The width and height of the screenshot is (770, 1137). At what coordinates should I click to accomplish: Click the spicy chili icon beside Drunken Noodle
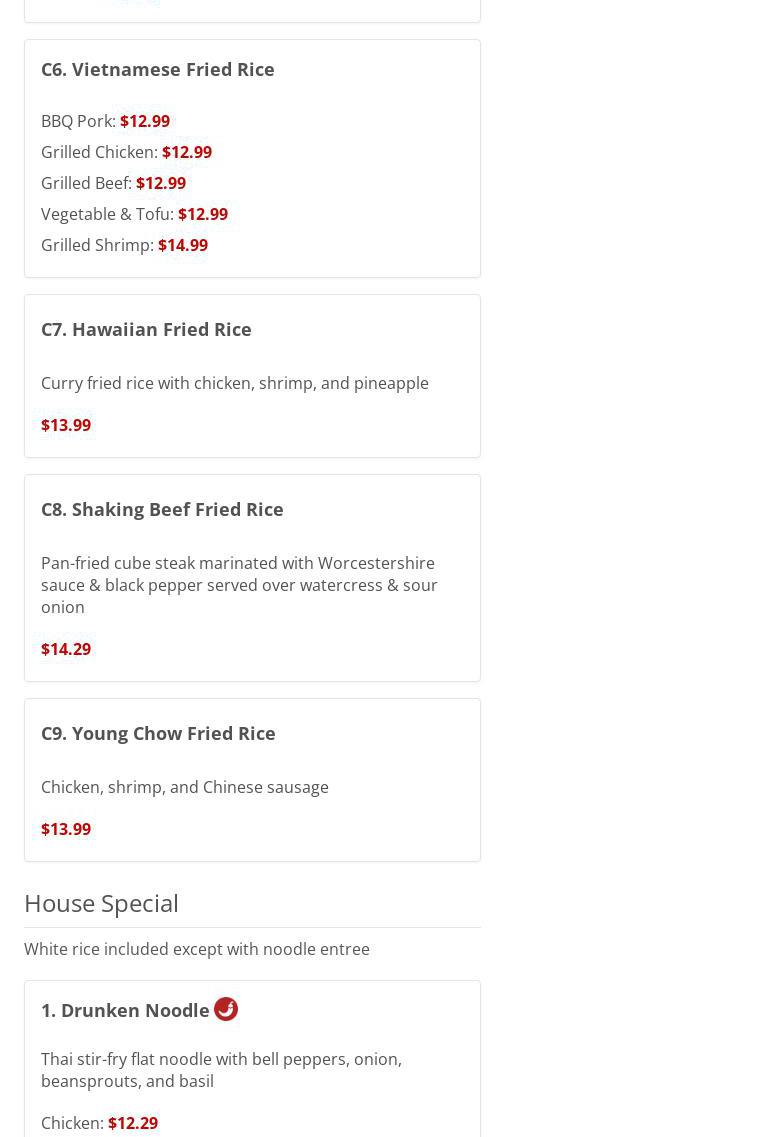pos(226,1009)
